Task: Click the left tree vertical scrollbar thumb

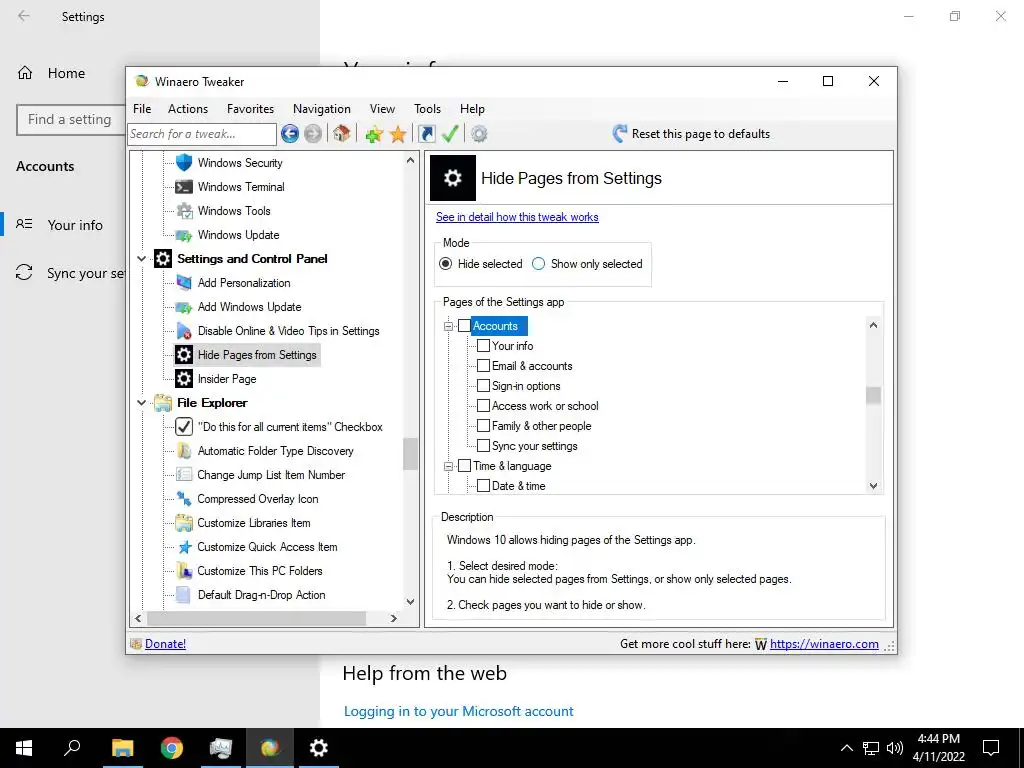Action: tap(410, 454)
